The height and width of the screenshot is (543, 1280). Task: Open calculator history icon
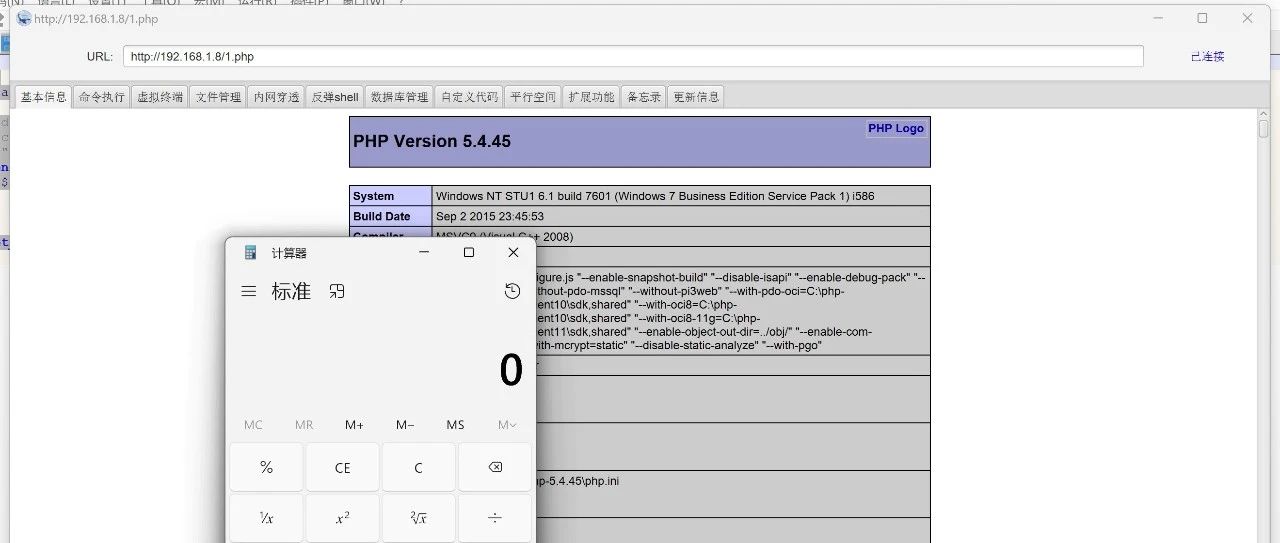tap(512, 291)
